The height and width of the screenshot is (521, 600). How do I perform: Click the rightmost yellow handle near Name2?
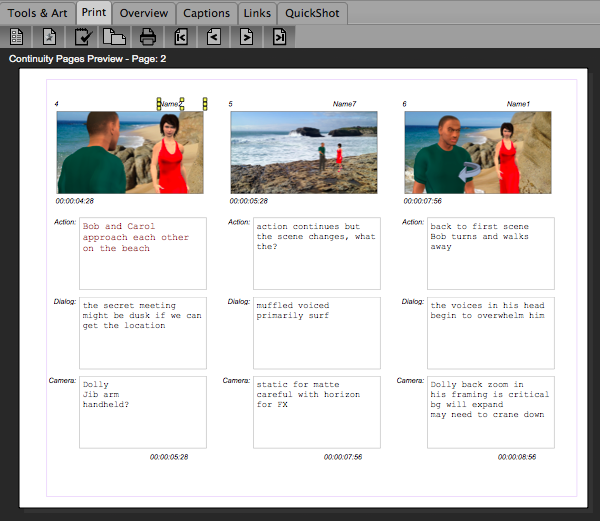click(x=205, y=104)
